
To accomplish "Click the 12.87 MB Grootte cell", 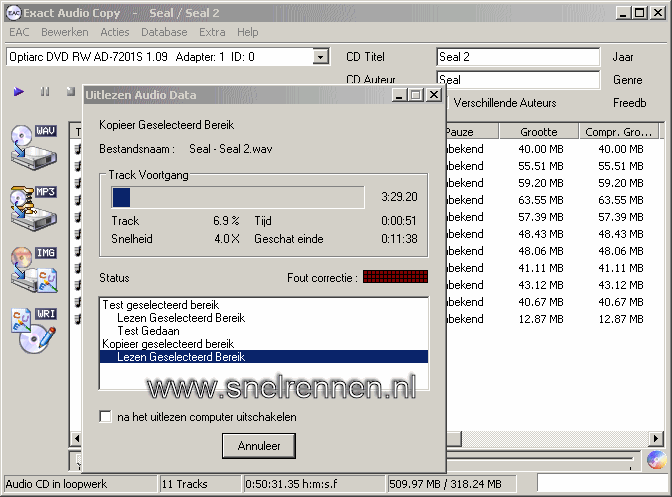I will click(x=540, y=319).
